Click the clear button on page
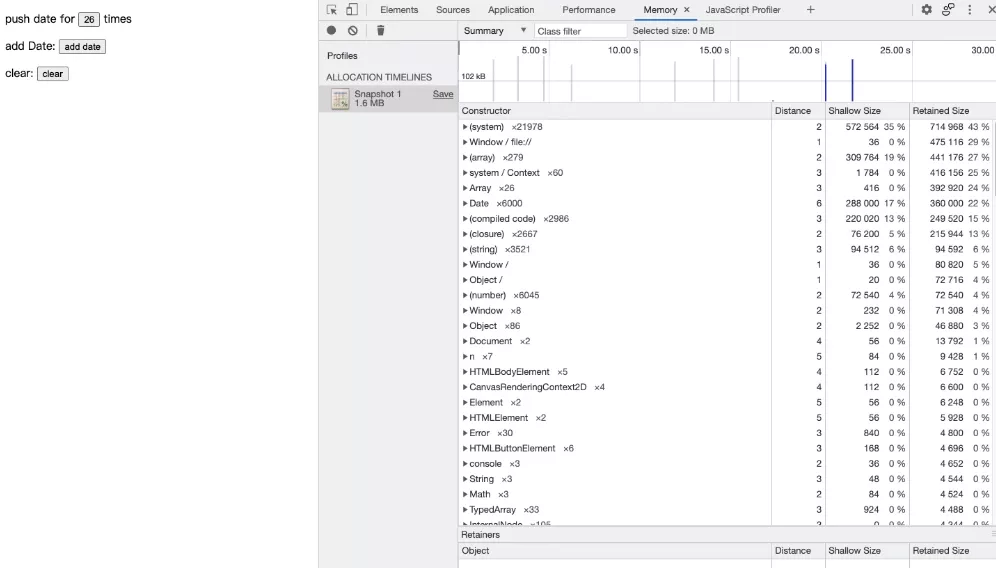 [x=53, y=74]
